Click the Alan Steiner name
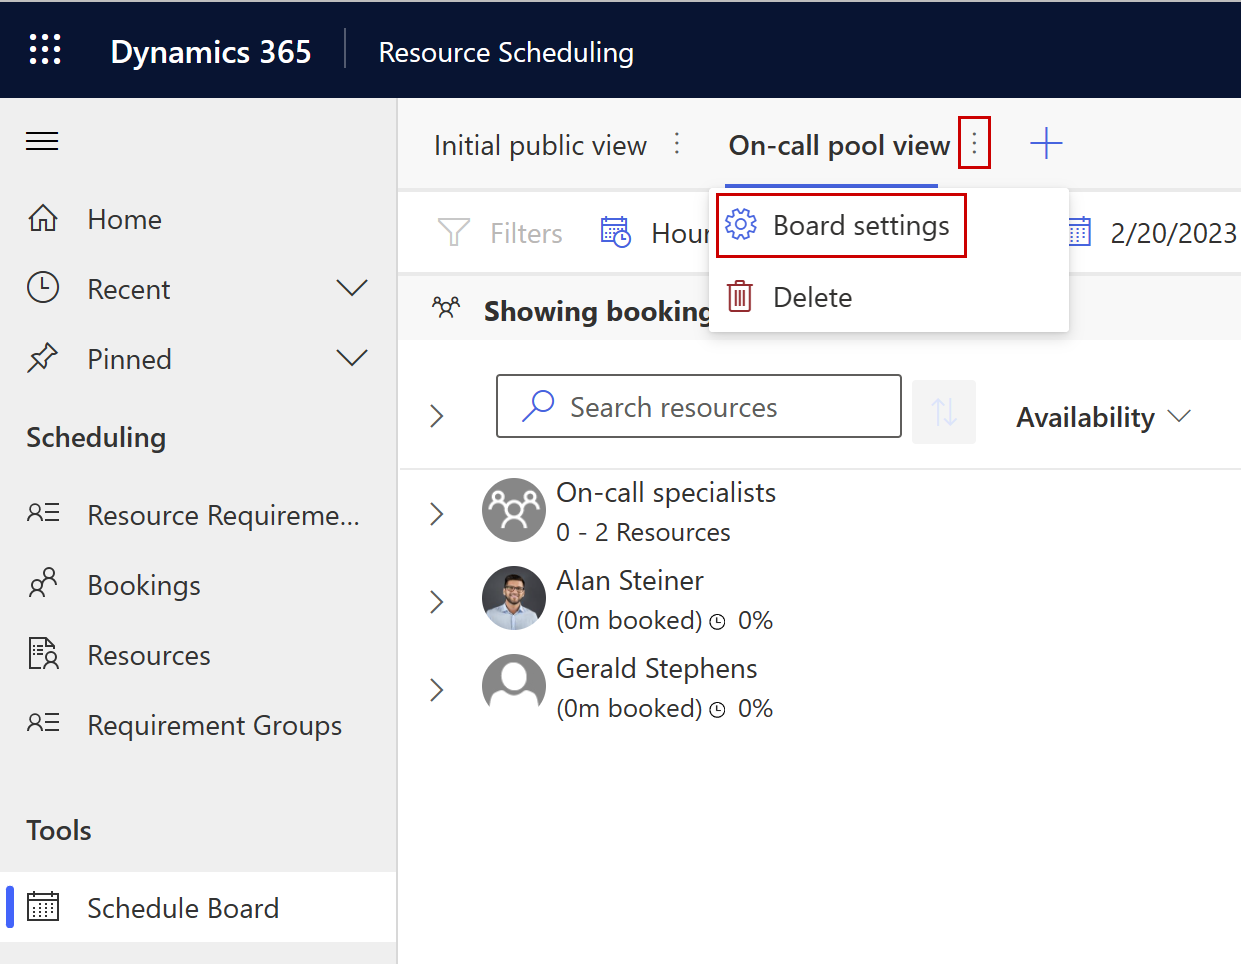 tap(630, 580)
